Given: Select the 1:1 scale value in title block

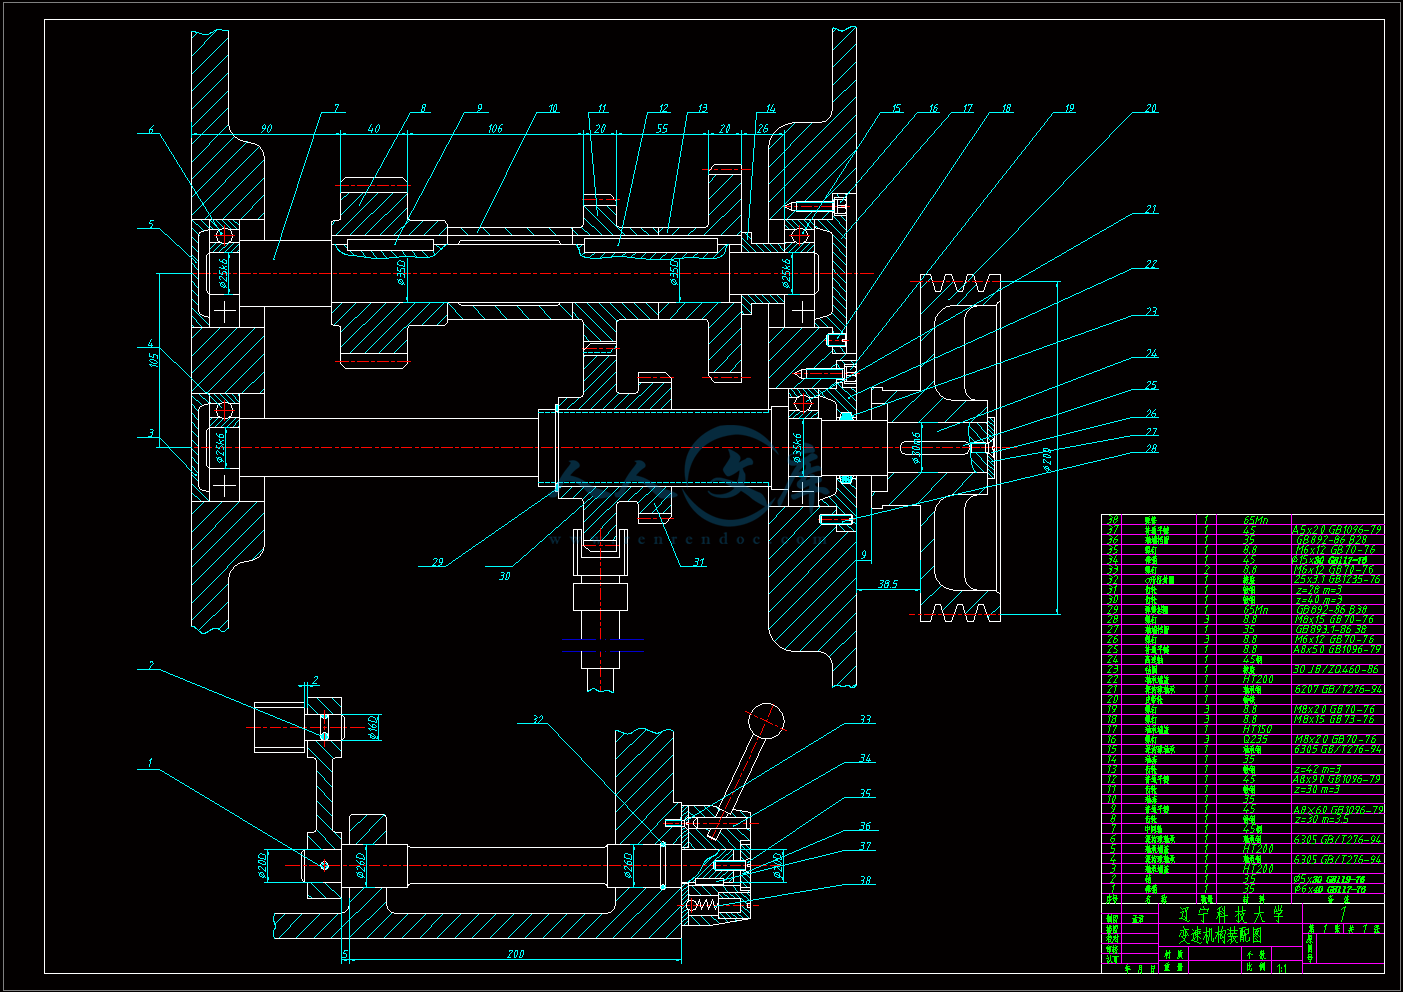Looking at the screenshot, I should click(1281, 967).
